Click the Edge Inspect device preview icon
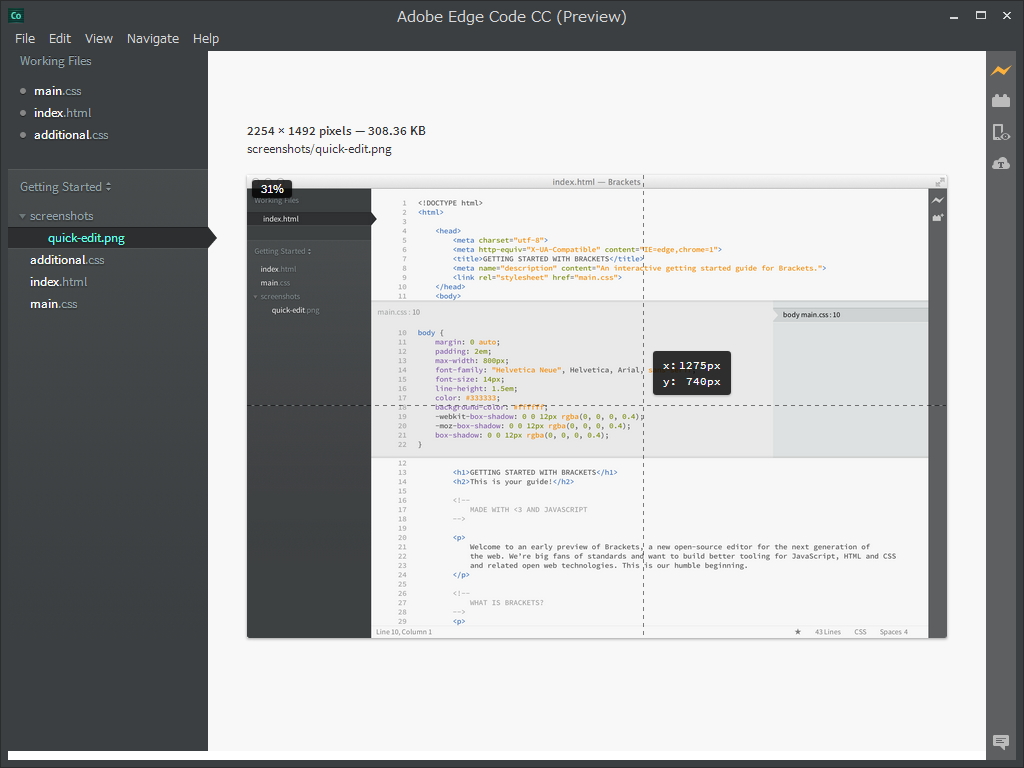Screen dimensions: 1024x768 [1000, 132]
